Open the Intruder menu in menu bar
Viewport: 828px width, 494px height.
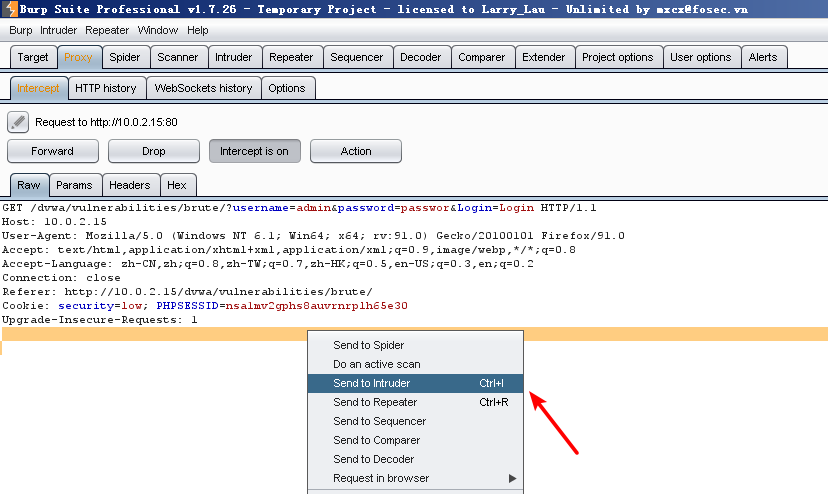click(x=59, y=30)
